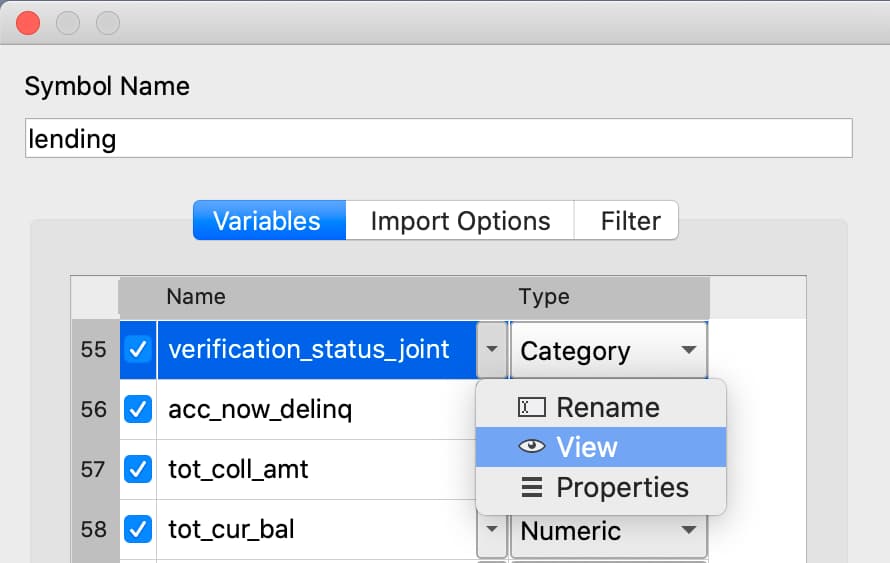
Task: Uncheck the acc_now_delinq checkbox
Action: coord(138,409)
